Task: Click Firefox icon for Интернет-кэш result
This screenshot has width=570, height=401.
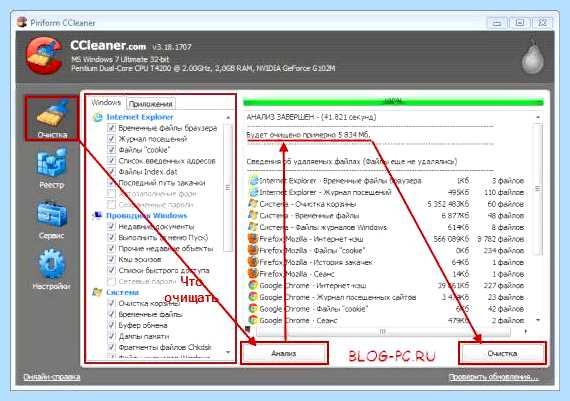Action: [x=253, y=239]
